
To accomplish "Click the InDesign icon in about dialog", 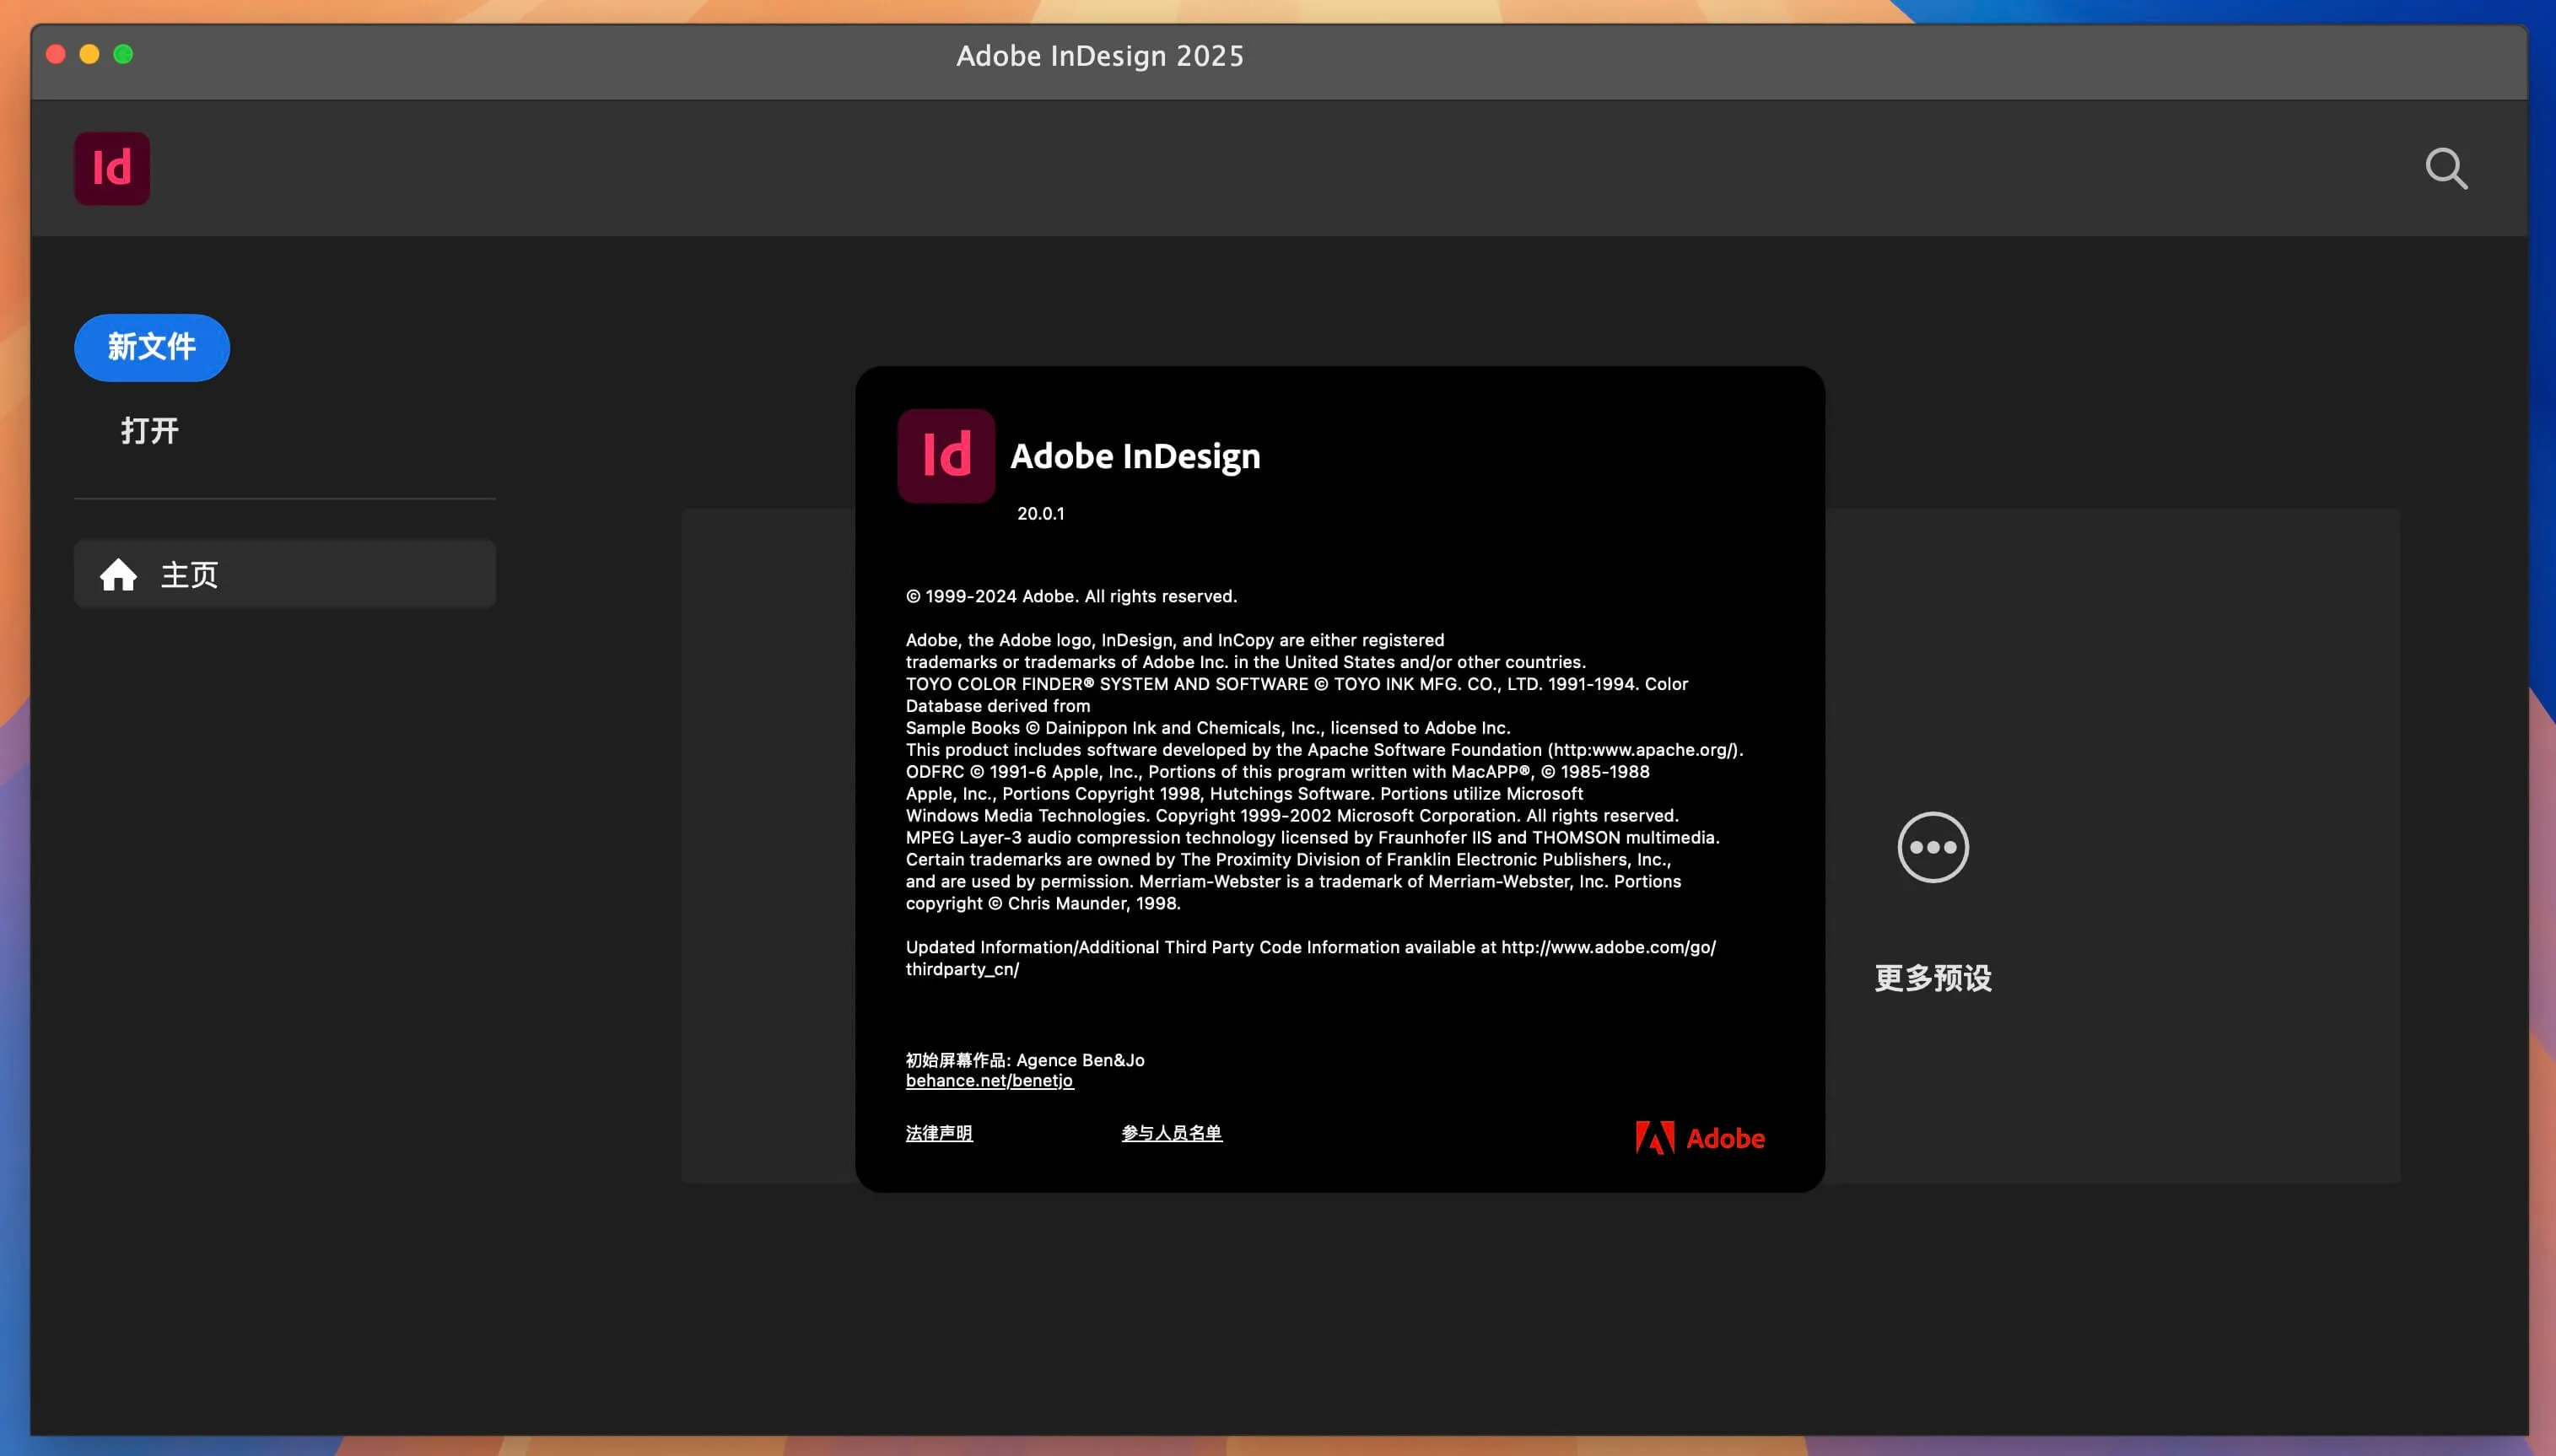I will point(946,455).
